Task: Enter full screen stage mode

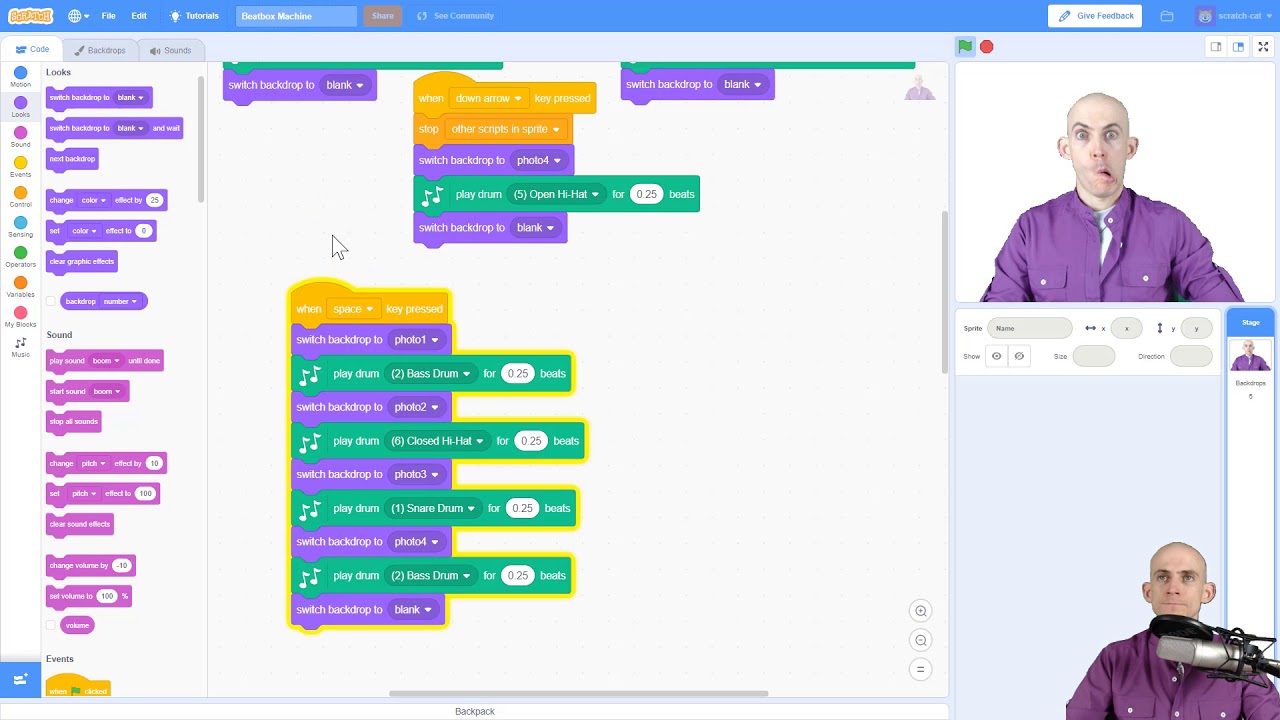Action: 1263,46
